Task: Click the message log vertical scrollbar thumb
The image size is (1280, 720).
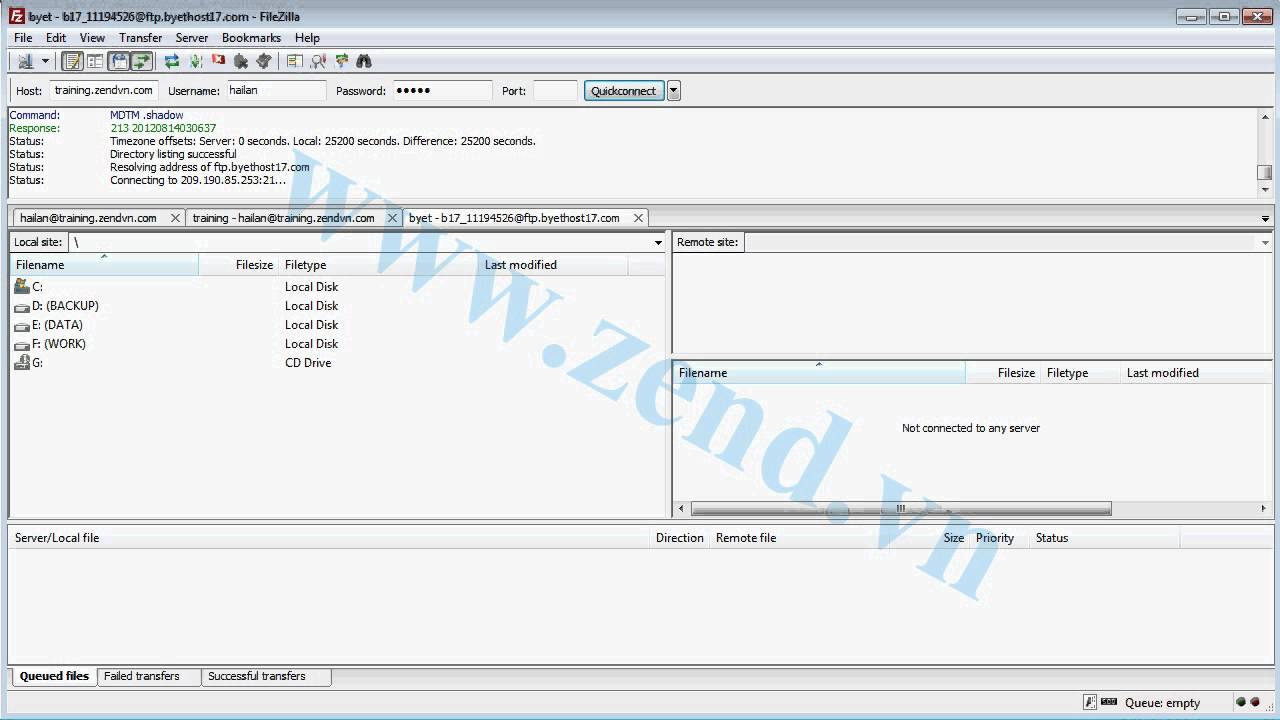Action: (1265, 172)
